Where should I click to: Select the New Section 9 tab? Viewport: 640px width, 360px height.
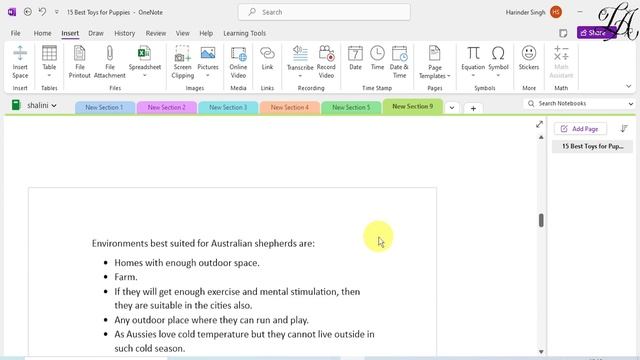(x=413, y=106)
